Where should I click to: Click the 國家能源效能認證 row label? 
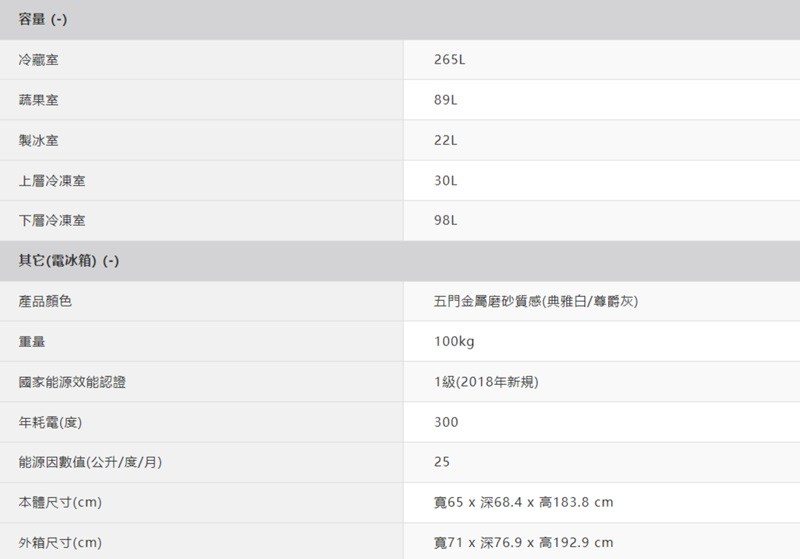tap(72, 382)
